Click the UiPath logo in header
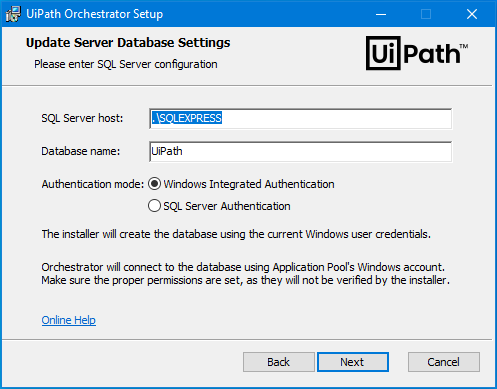This screenshot has width=497, height=389. [x=417, y=53]
